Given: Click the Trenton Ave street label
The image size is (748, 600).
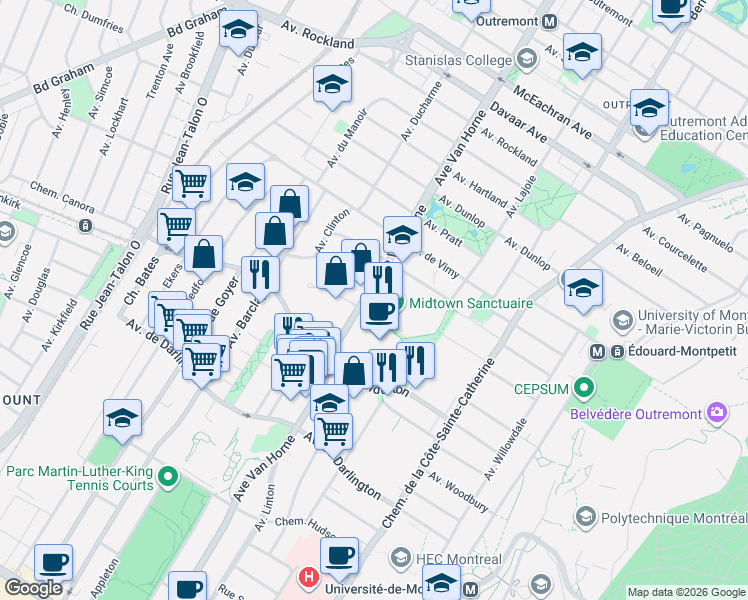Looking at the screenshot, I should pos(160,72).
